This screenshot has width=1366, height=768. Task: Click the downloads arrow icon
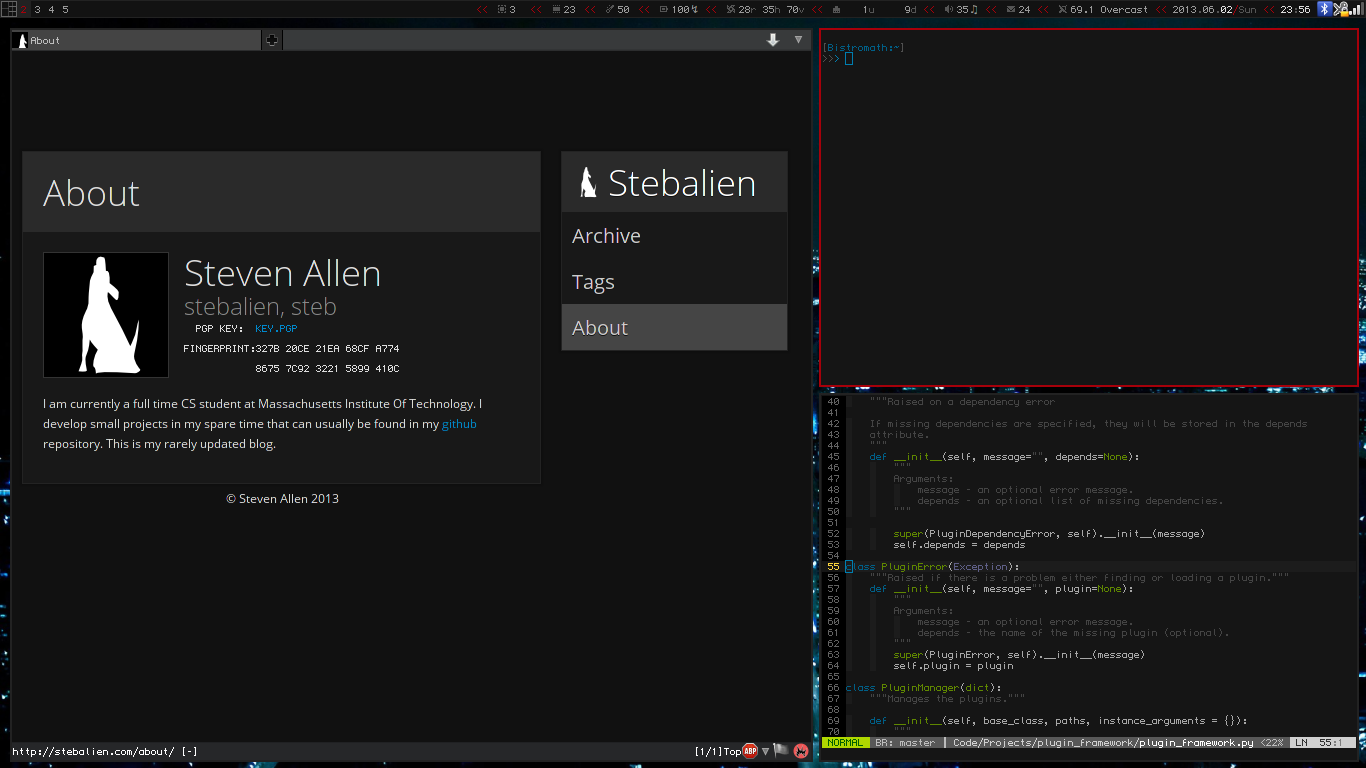pyautogui.click(x=773, y=40)
